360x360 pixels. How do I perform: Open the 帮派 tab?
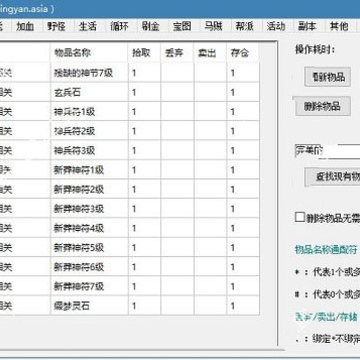point(245,26)
